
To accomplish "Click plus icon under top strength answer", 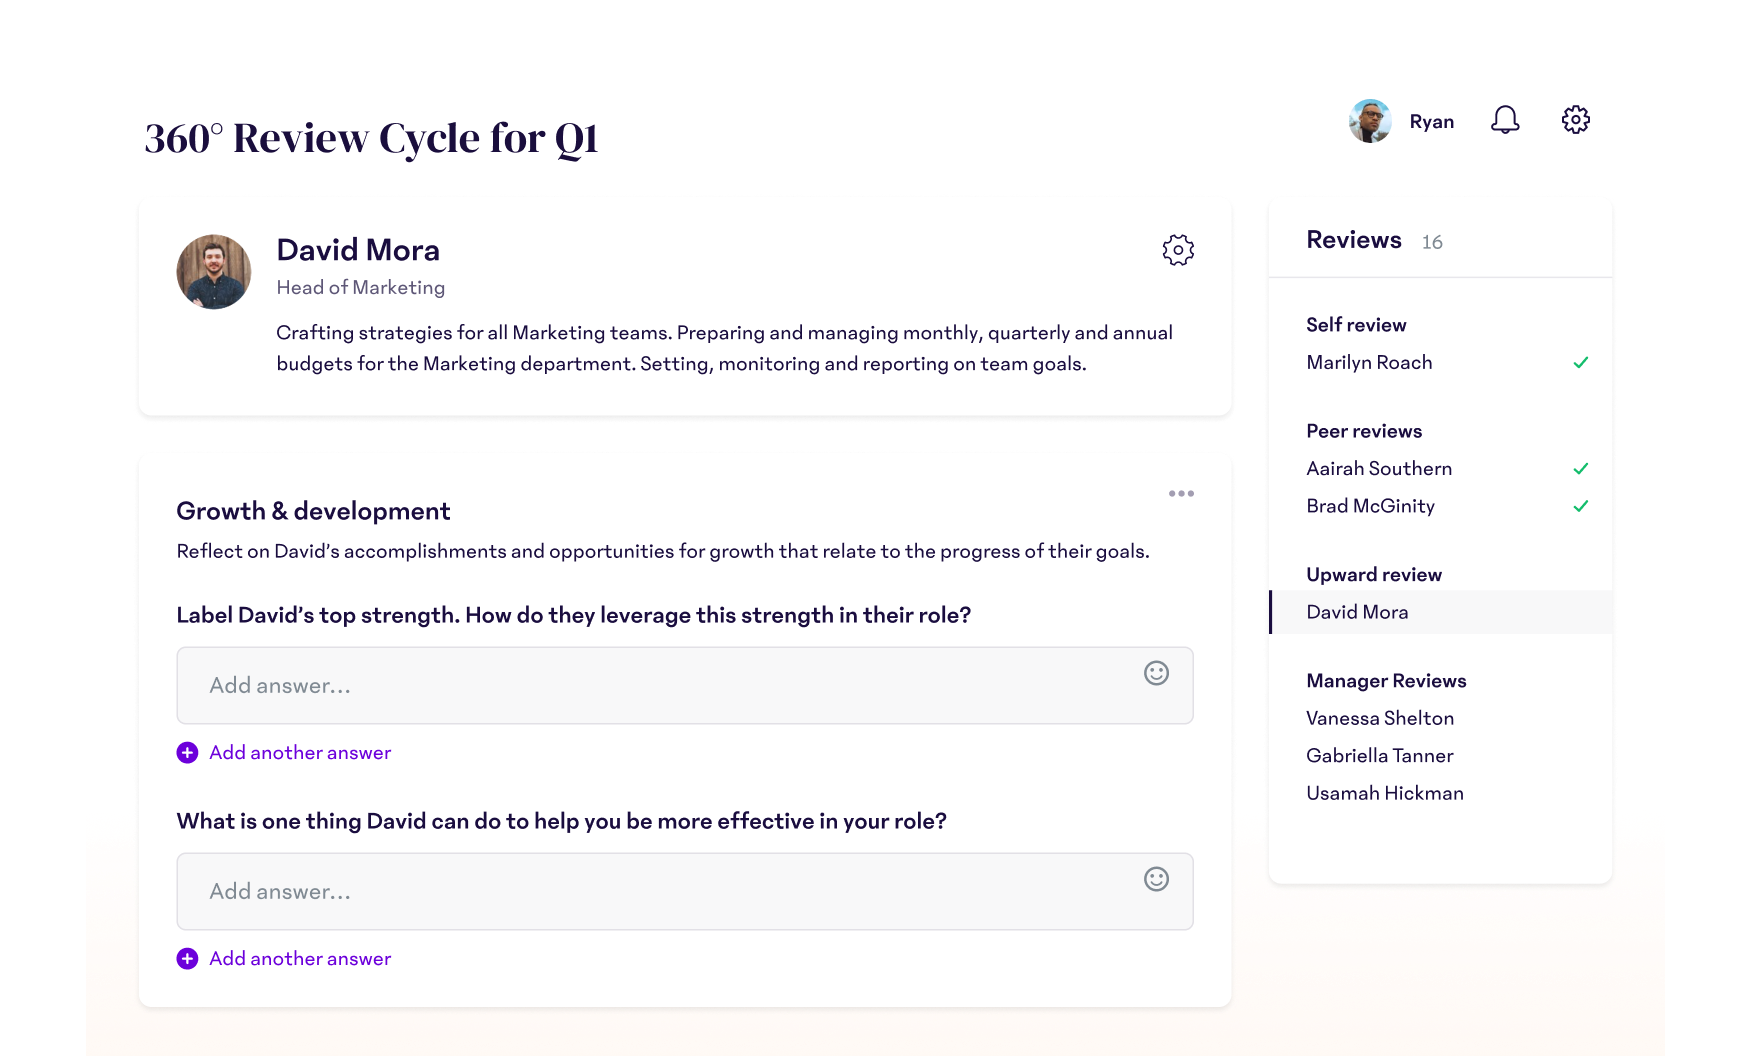I will [x=187, y=753].
